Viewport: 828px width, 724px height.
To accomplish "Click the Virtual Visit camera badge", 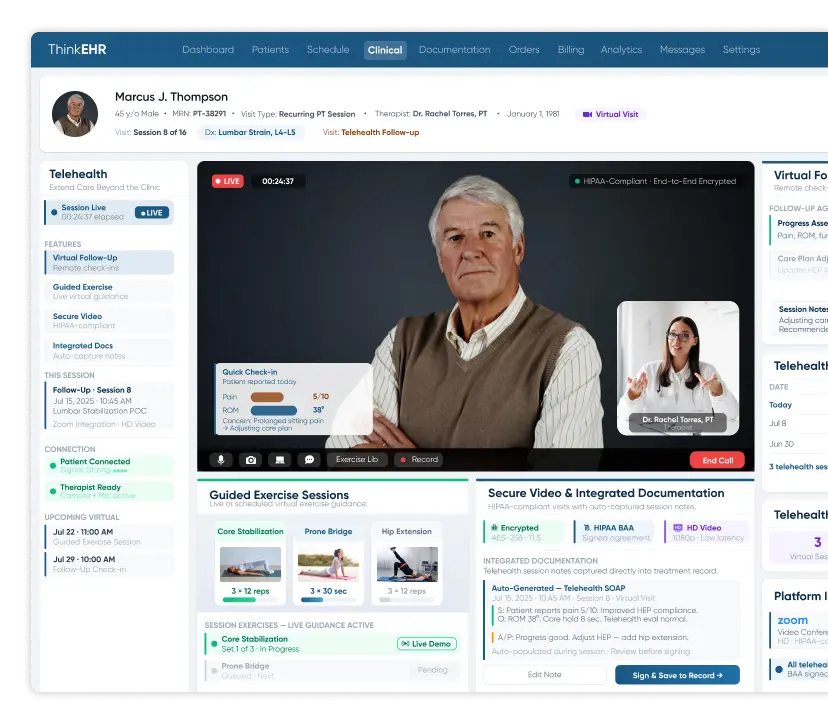I will pos(610,114).
